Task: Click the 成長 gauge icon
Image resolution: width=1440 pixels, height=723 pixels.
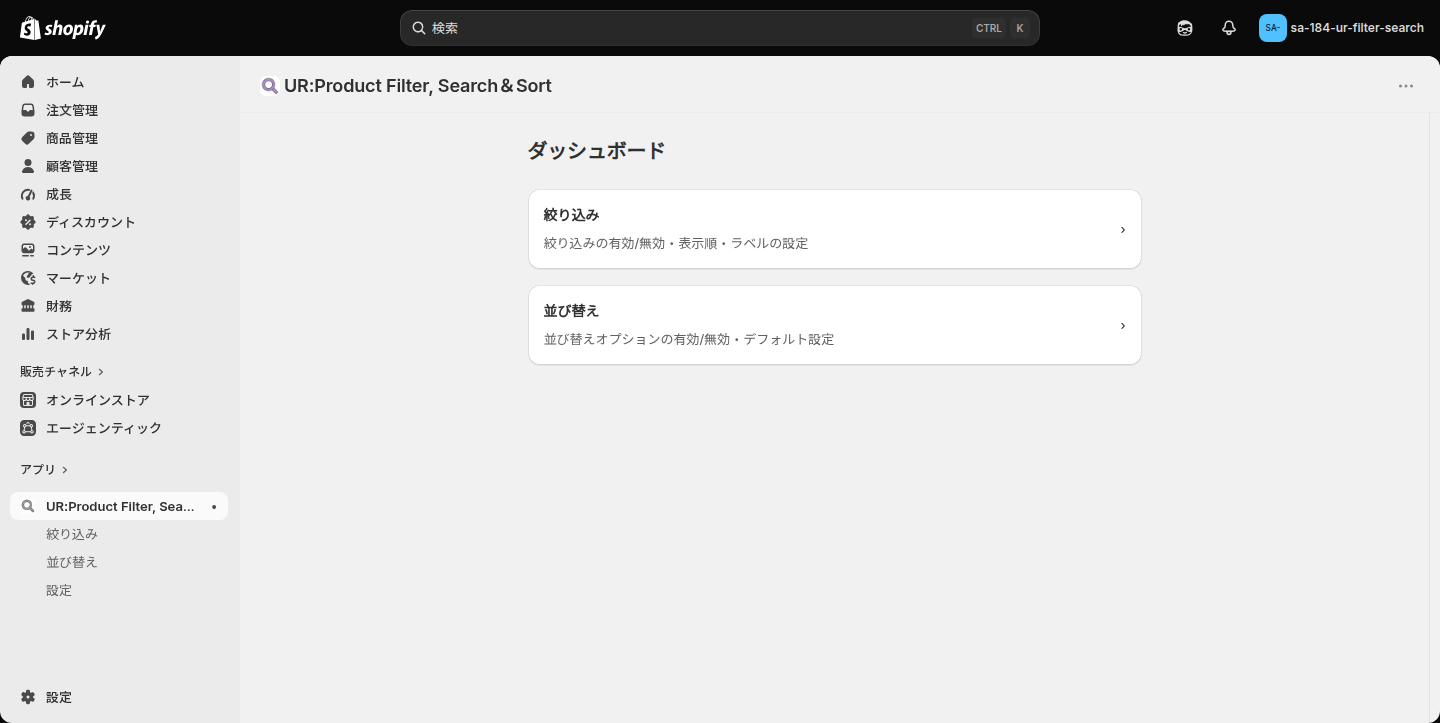Action: click(28, 194)
